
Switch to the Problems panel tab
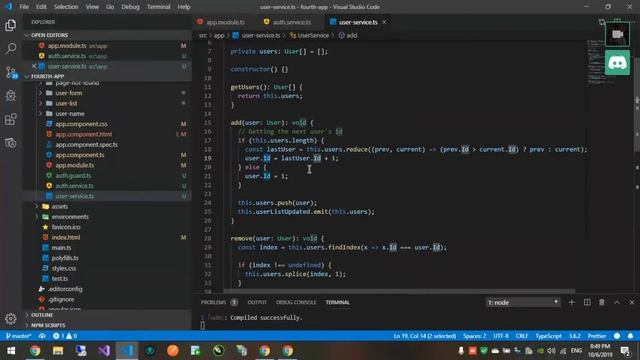coord(213,302)
